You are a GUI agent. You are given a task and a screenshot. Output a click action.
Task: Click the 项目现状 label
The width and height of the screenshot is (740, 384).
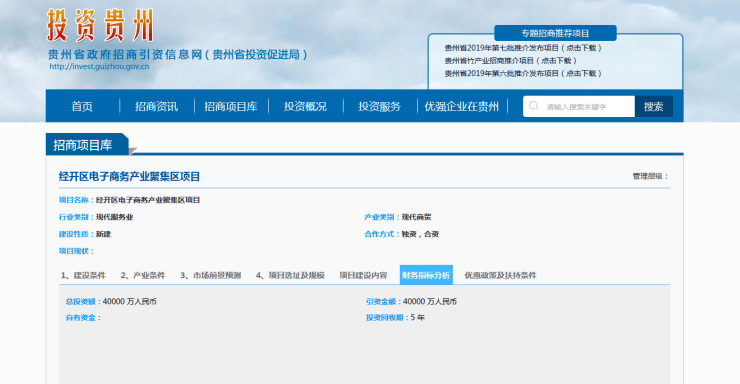pyautogui.click(x=76, y=251)
